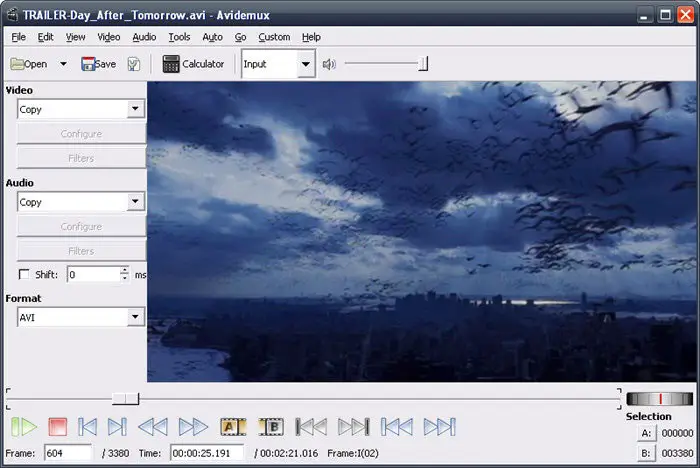
Task: Set selection marker A
Action: point(233,427)
